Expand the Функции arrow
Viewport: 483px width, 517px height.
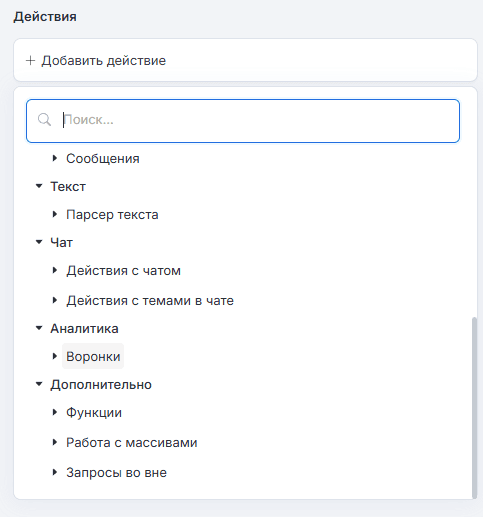pos(55,412)
